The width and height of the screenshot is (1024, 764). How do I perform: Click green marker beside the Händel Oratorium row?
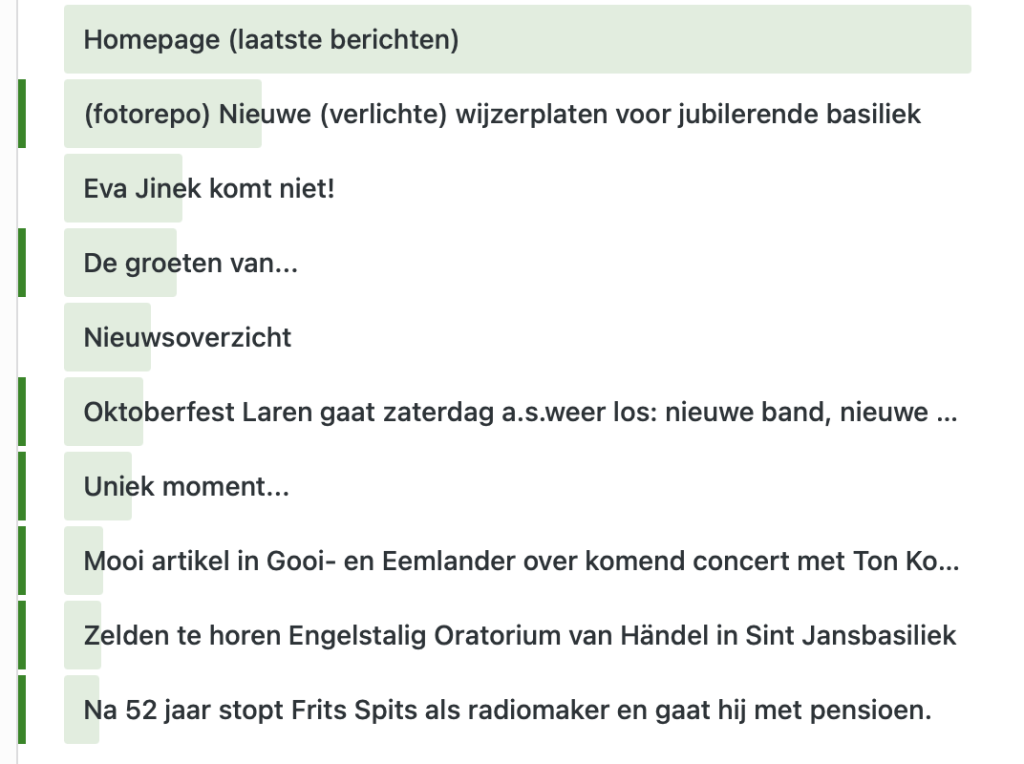[22, 635]
